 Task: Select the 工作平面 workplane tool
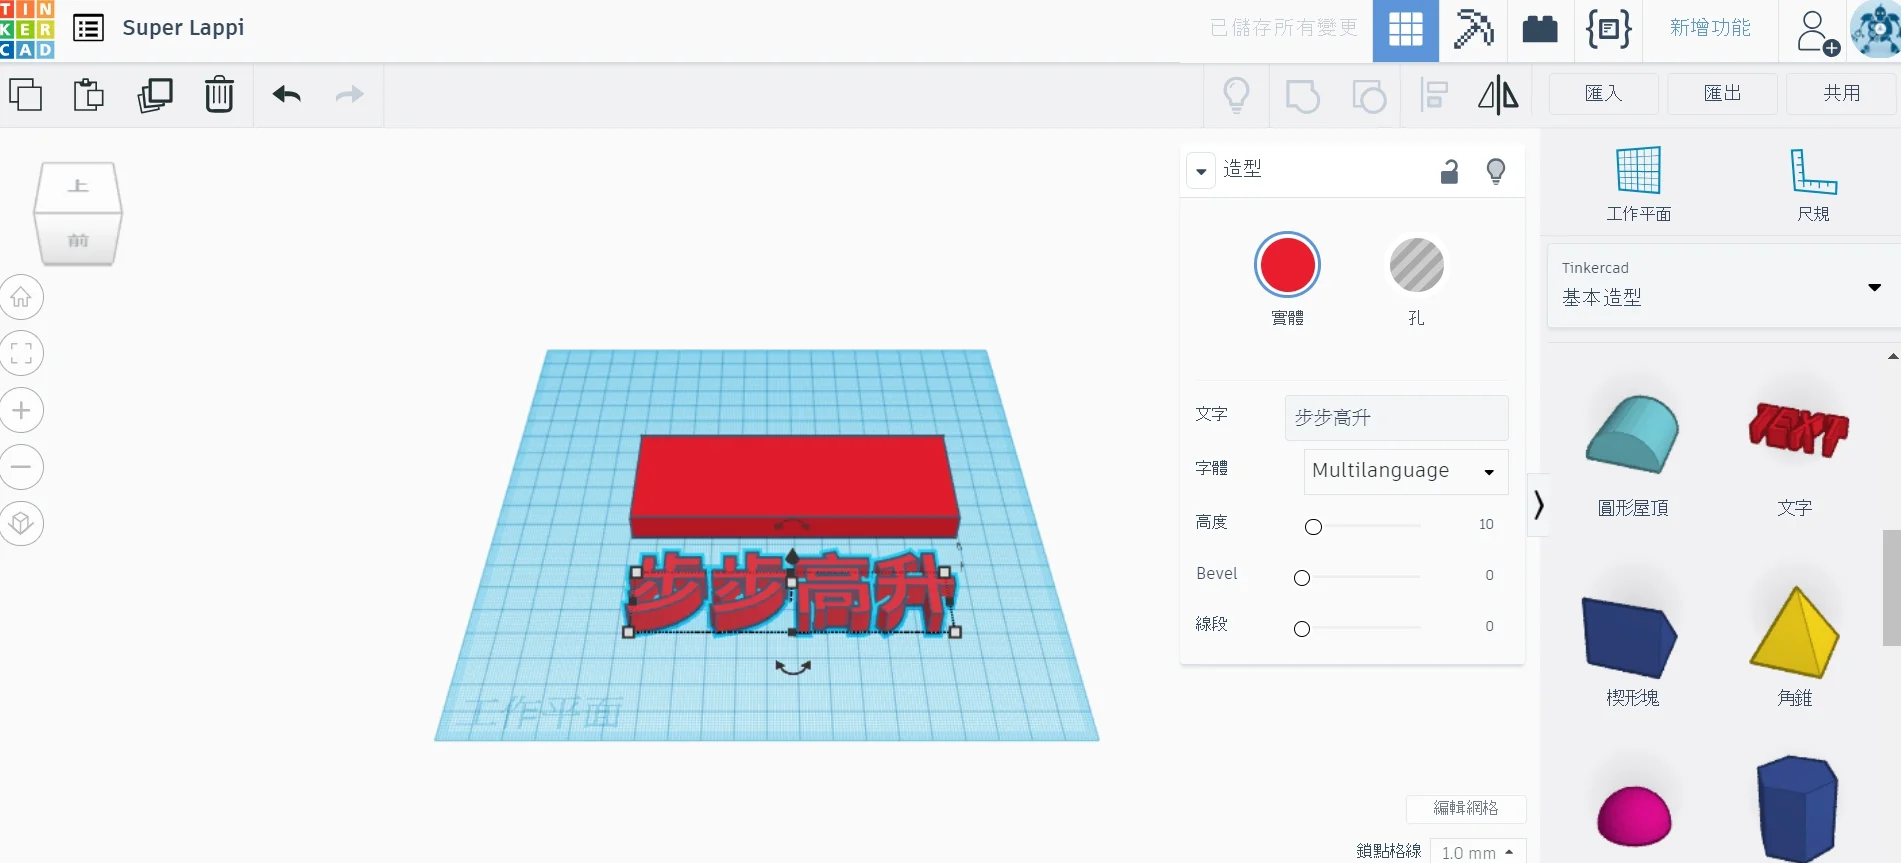[x=1638, y=184]
